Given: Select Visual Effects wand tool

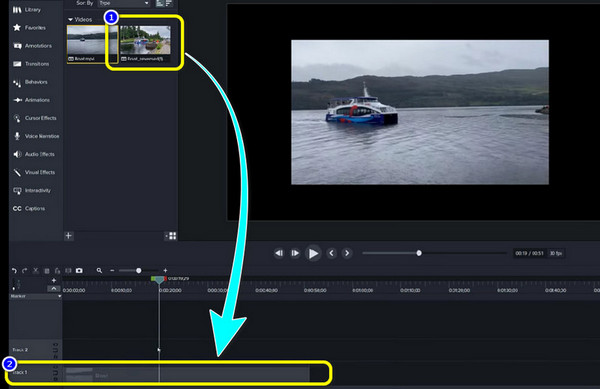Looking at the screenshot, I should pos(34,172).
